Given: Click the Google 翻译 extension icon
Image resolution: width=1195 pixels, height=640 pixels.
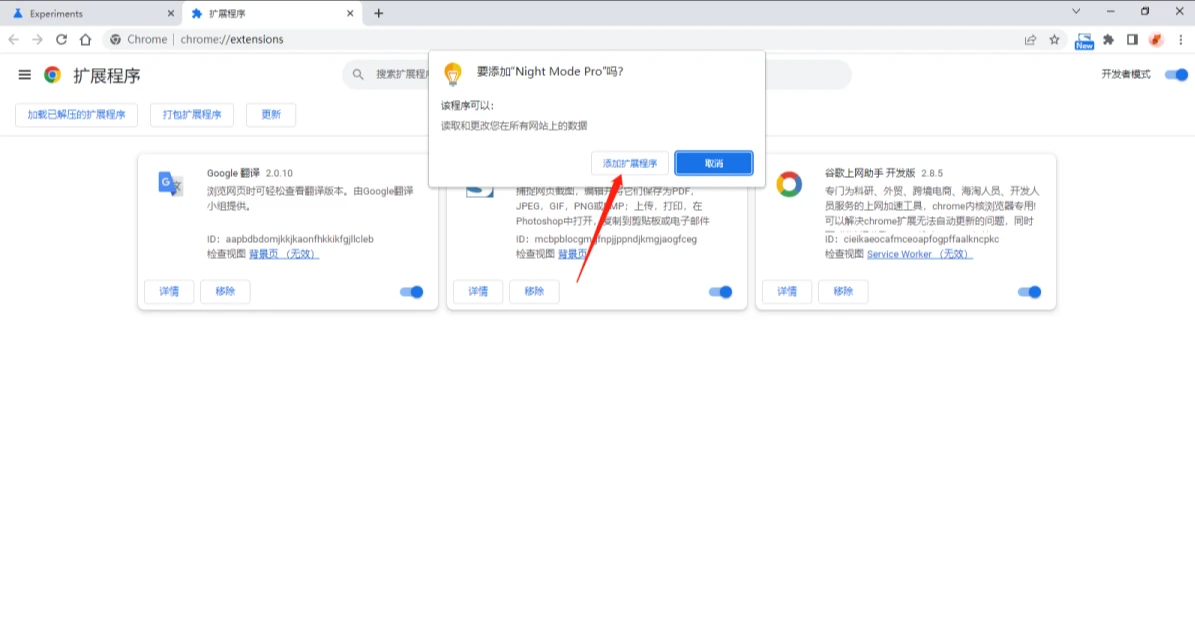Looking at the screenshot, I should pyautogui.click(x=170, y=184).
